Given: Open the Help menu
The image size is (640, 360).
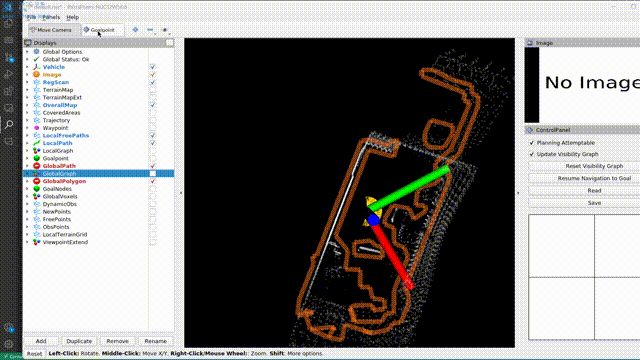Looking at the screenshot, I should pyautogui.click(x=72, y=17).
